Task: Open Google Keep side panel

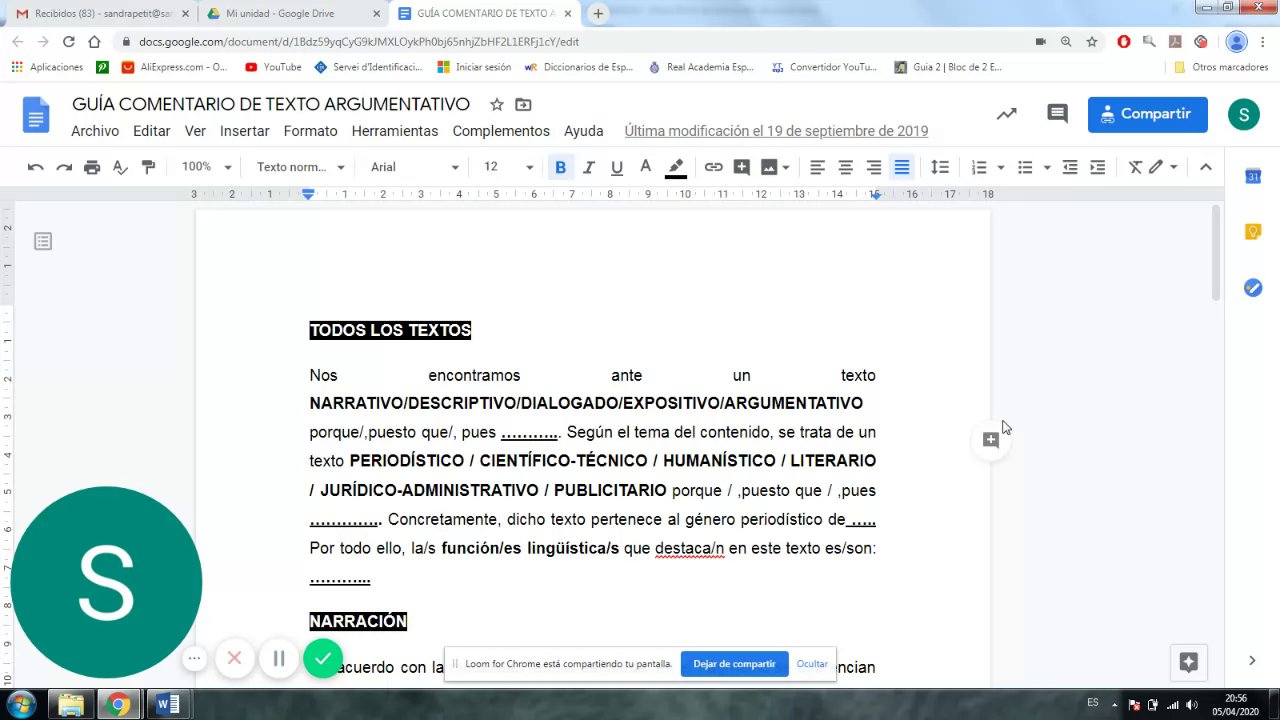Action: click(x=1253, y=232)
